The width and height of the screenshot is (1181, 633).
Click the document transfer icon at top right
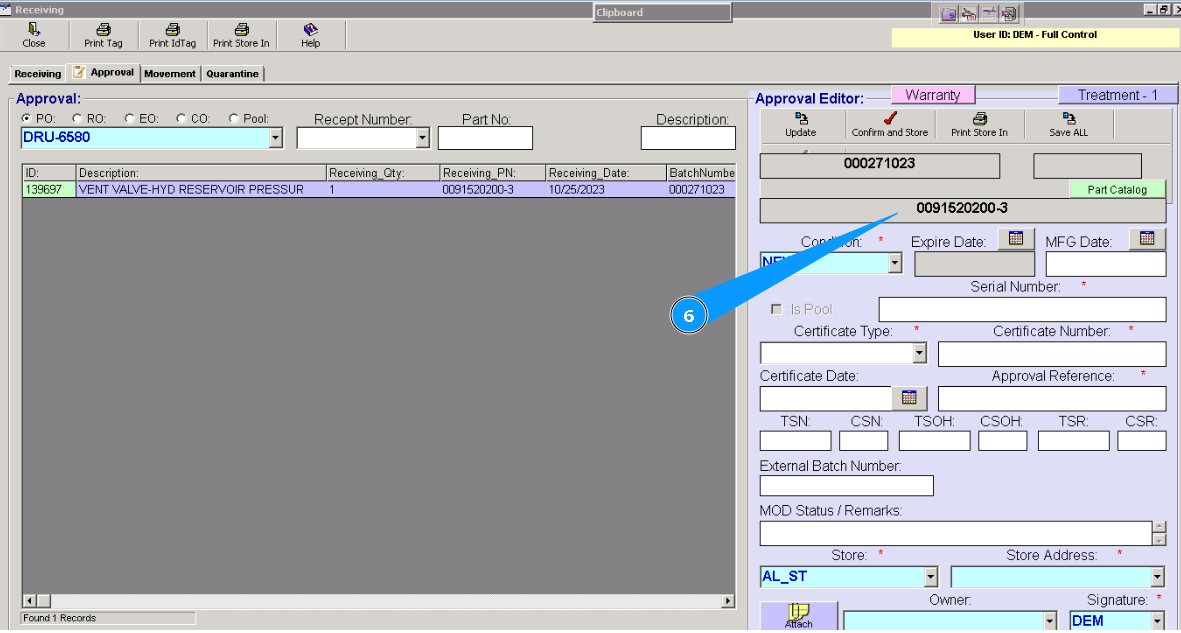pos(1009,14)
